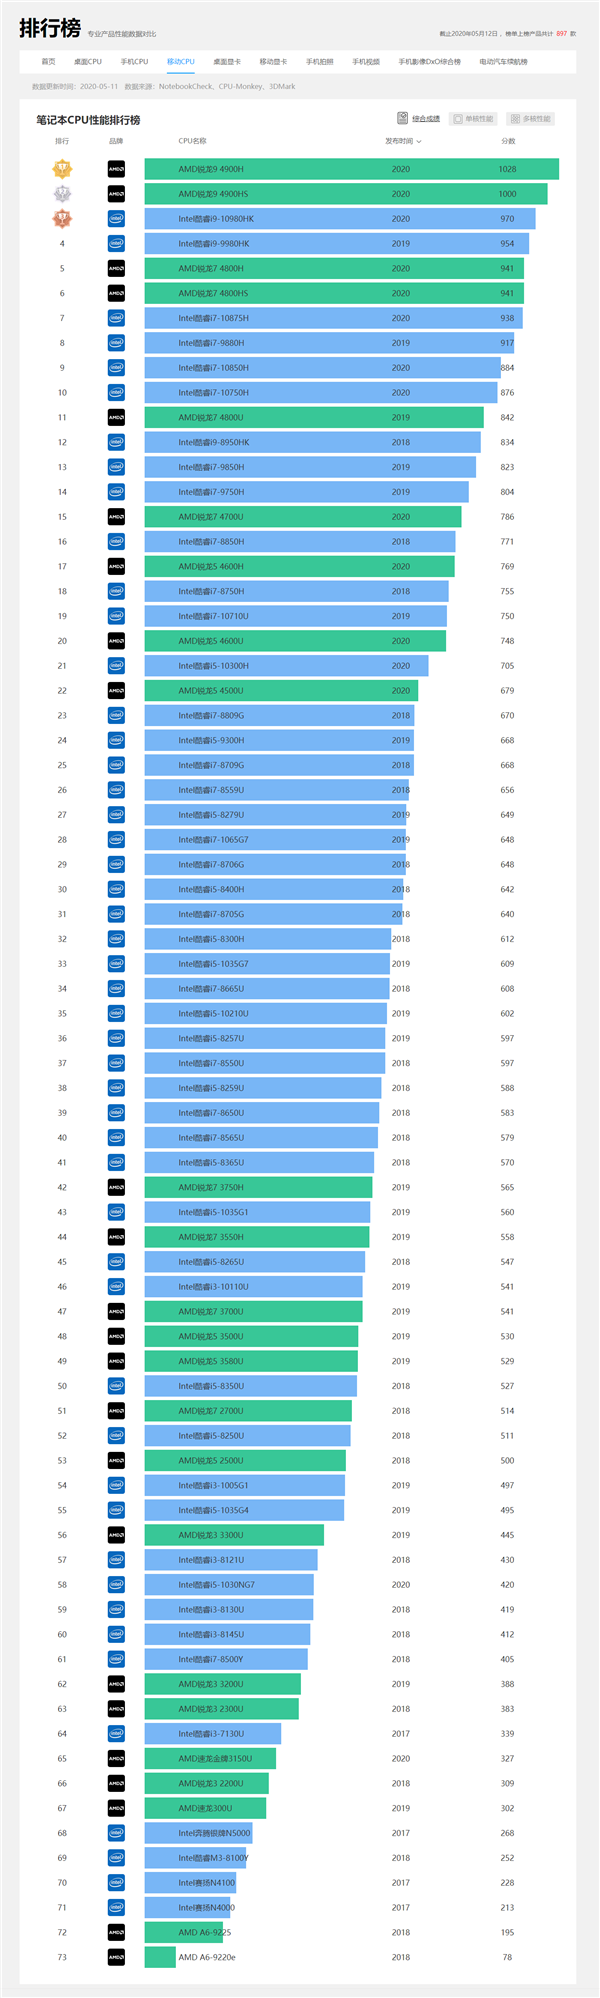This screenshot has width=600, height=1998.
Task: Click AMD logo beside 锐龙9 4900H
Action: coord(116,169)
